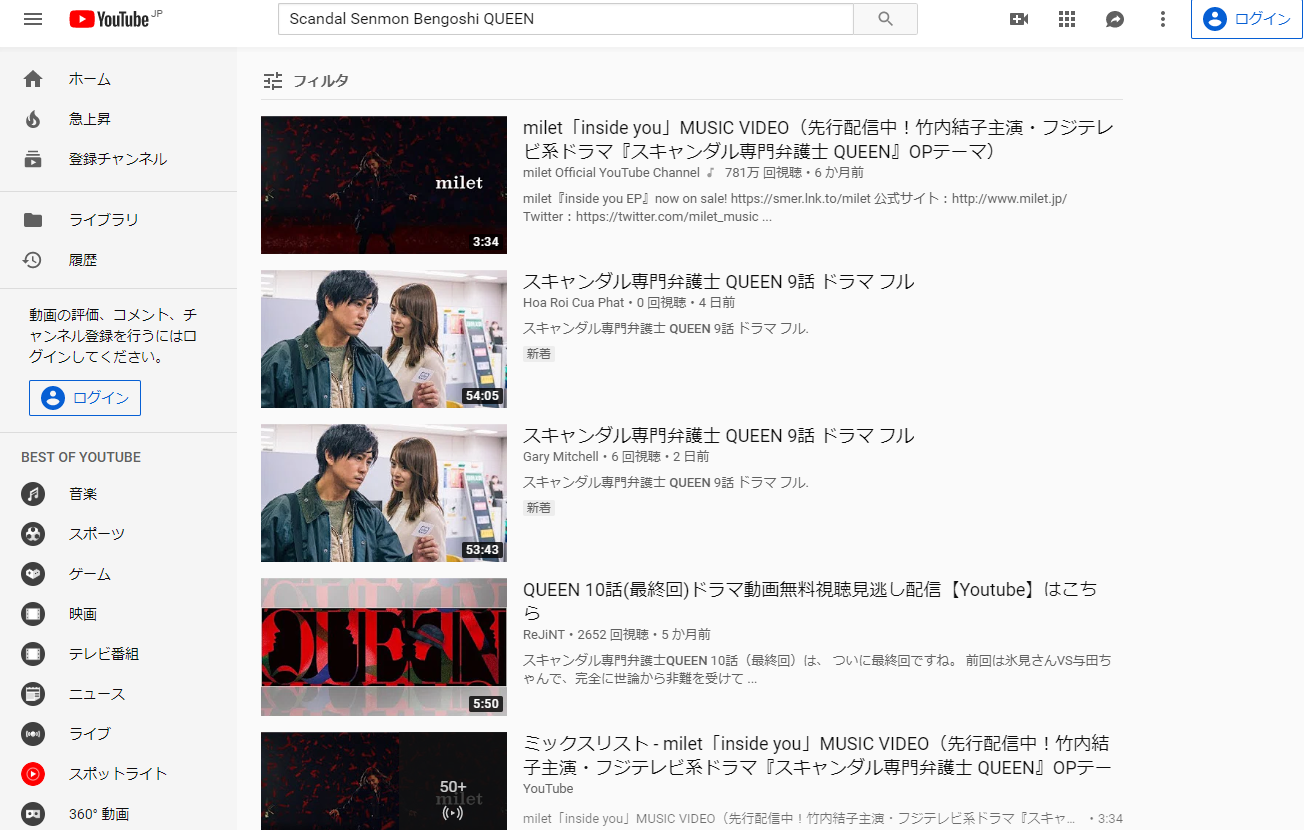
Task: Click the live broadcast icon beside ライブ
Action: coord(33,734)
